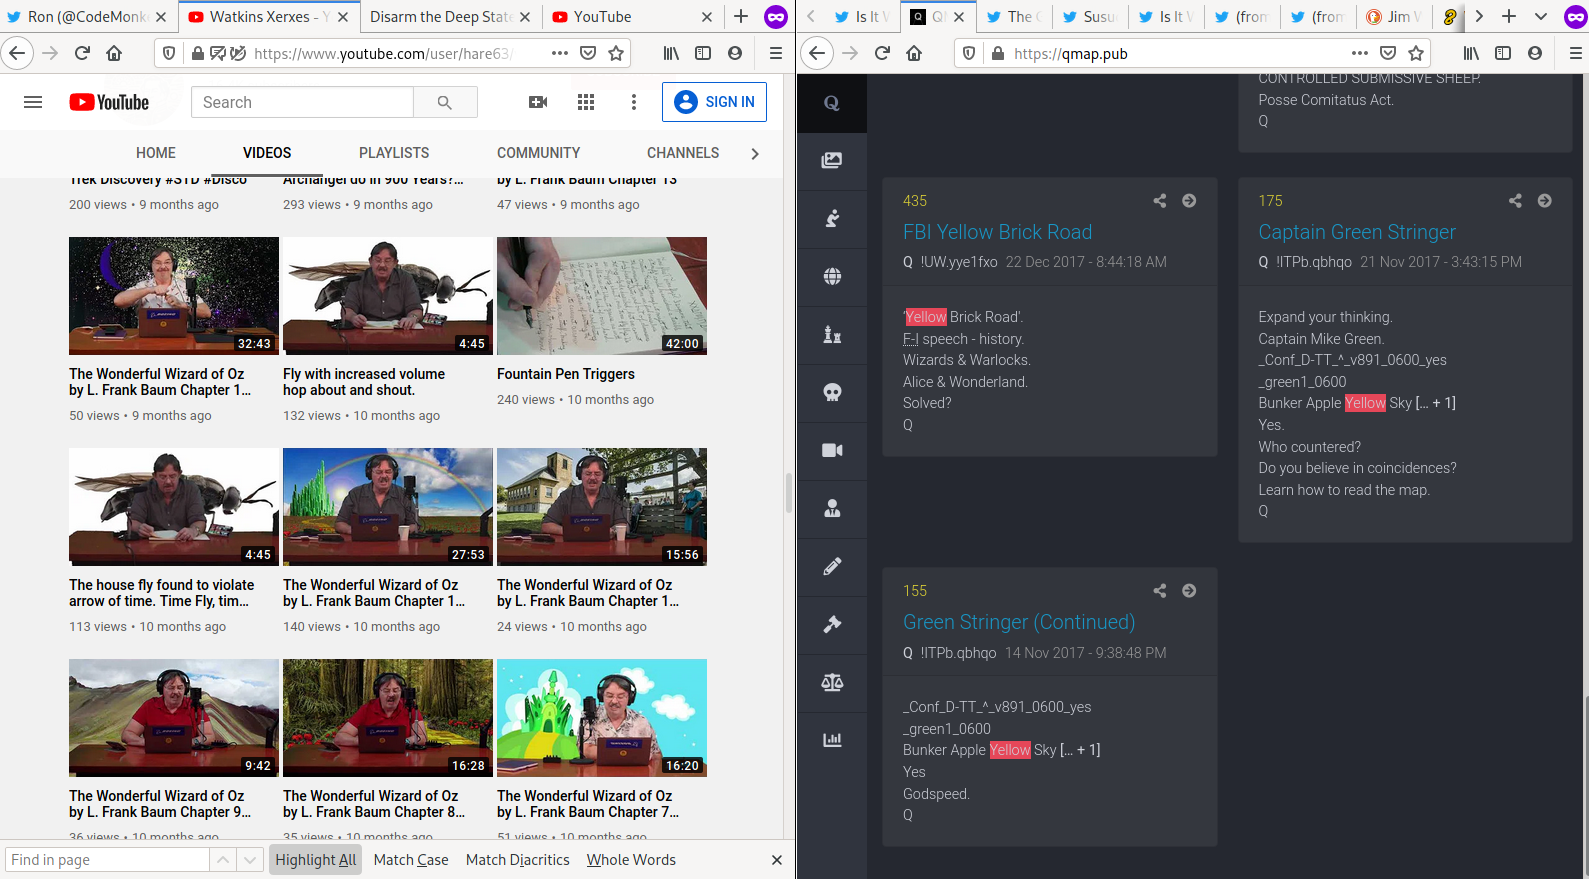
Task: Show more channel tabs with right chevron
Action: [755, 153]
